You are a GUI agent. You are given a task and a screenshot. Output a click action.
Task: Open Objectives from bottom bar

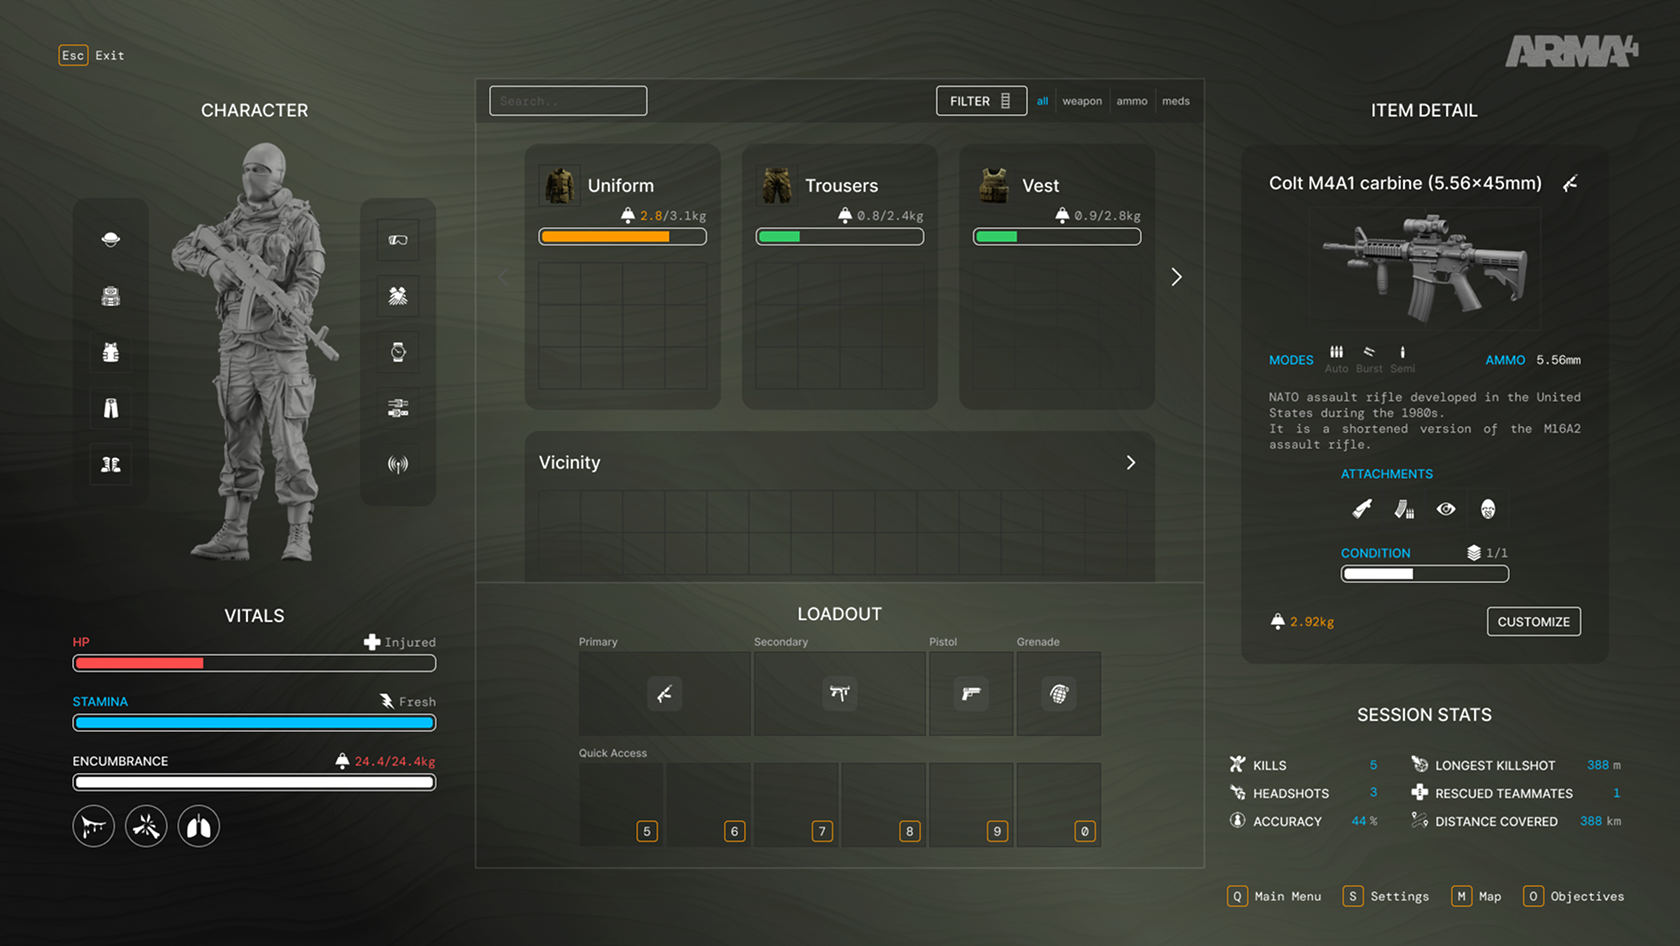pos(1573,896)
